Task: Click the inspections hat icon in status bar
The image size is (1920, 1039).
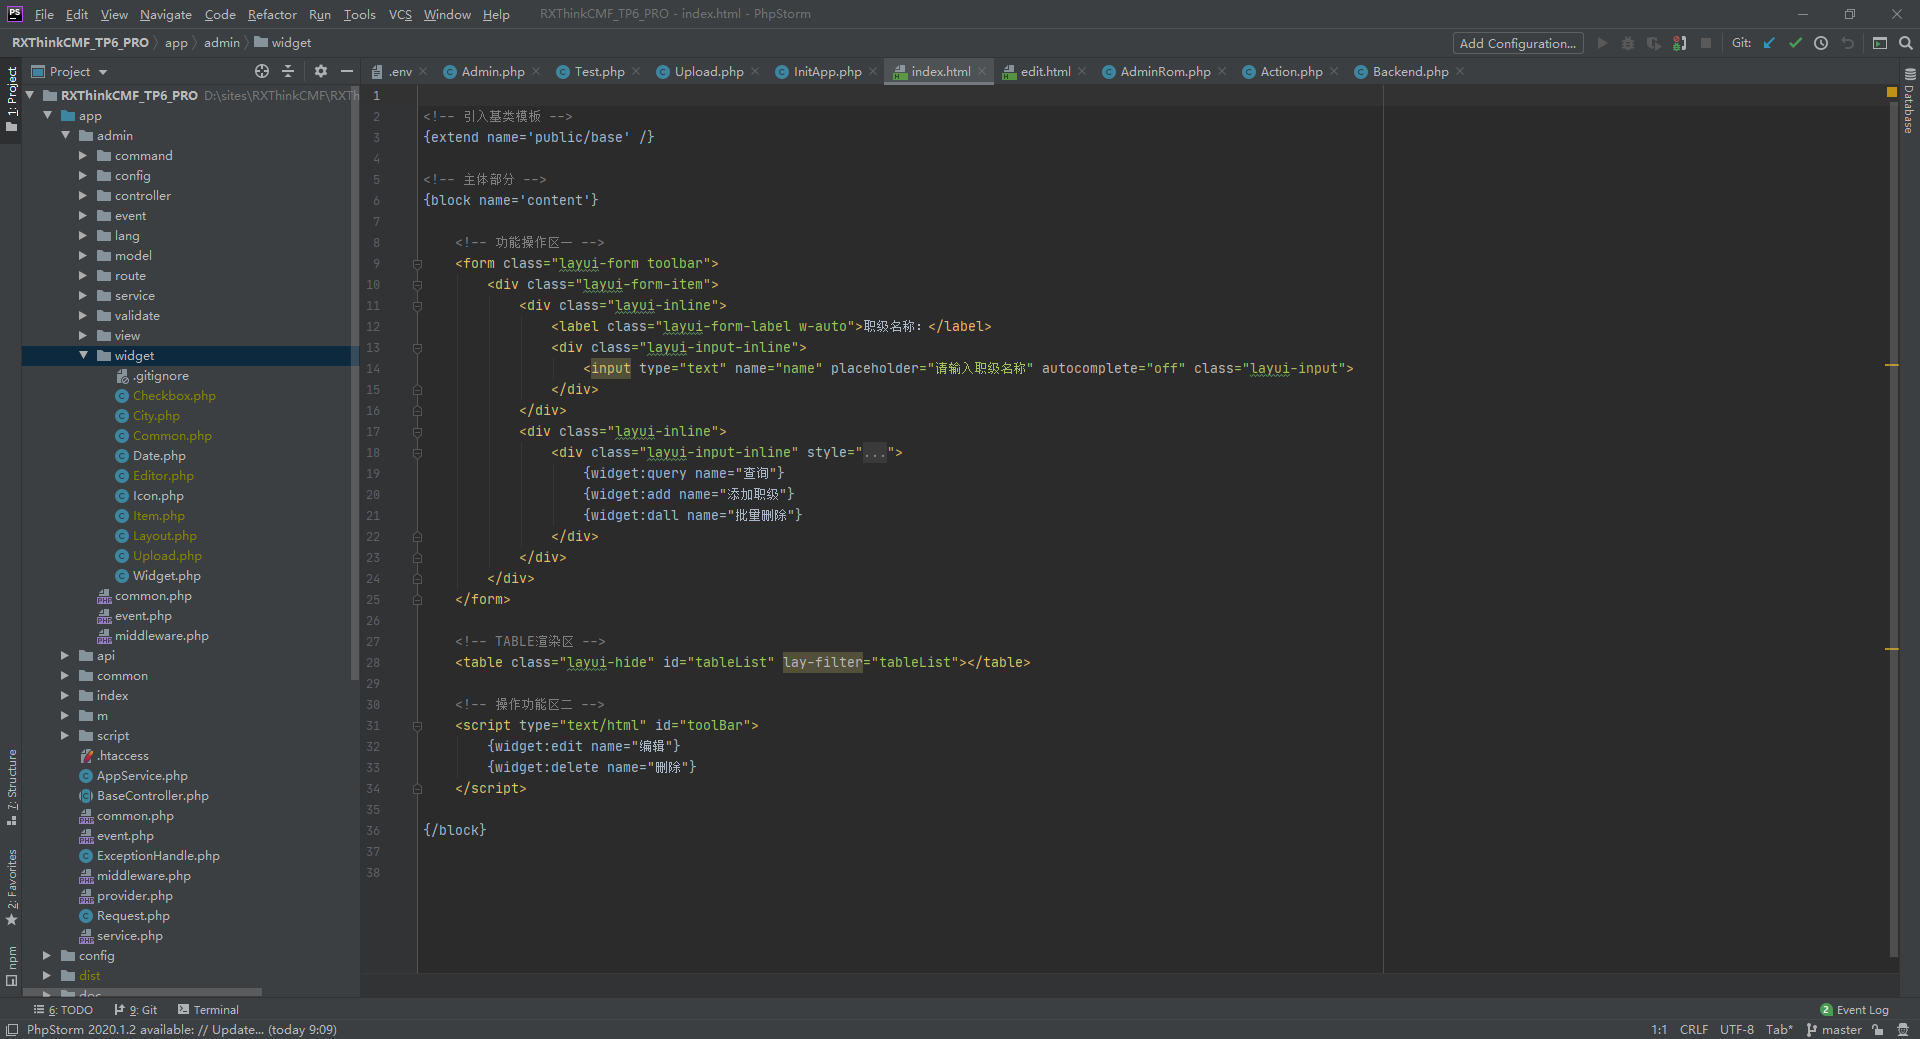Action: pyautogui.click(x=1903, y=1029)
